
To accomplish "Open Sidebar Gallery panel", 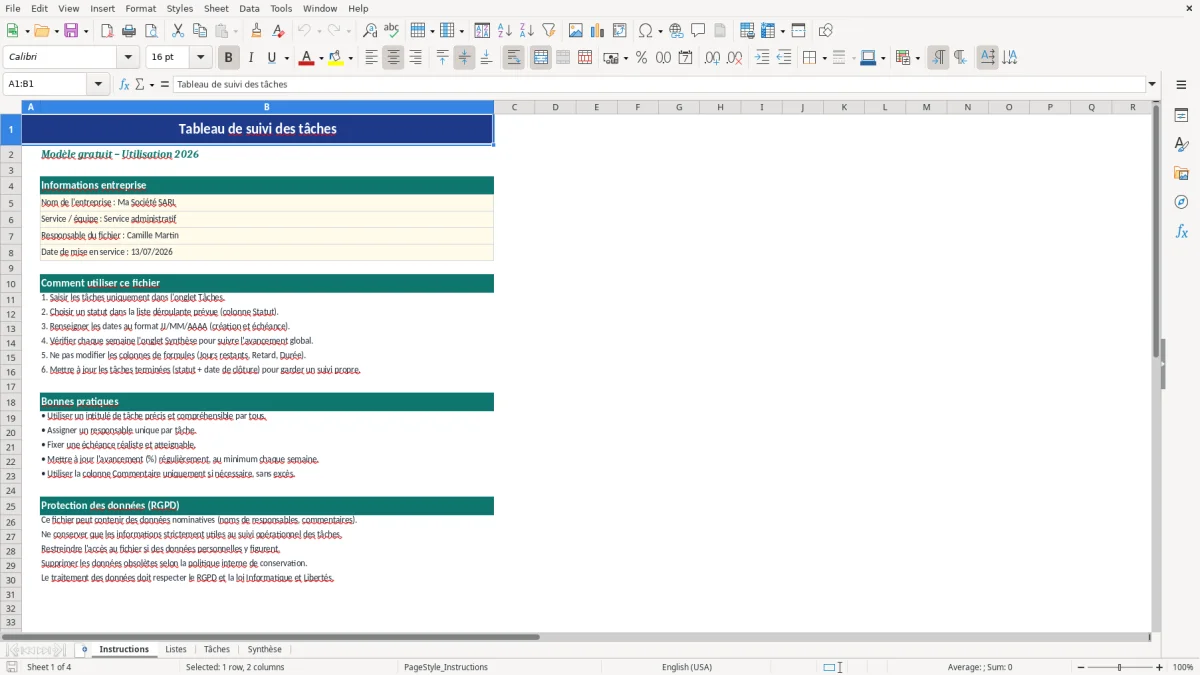I will 1182,174.
